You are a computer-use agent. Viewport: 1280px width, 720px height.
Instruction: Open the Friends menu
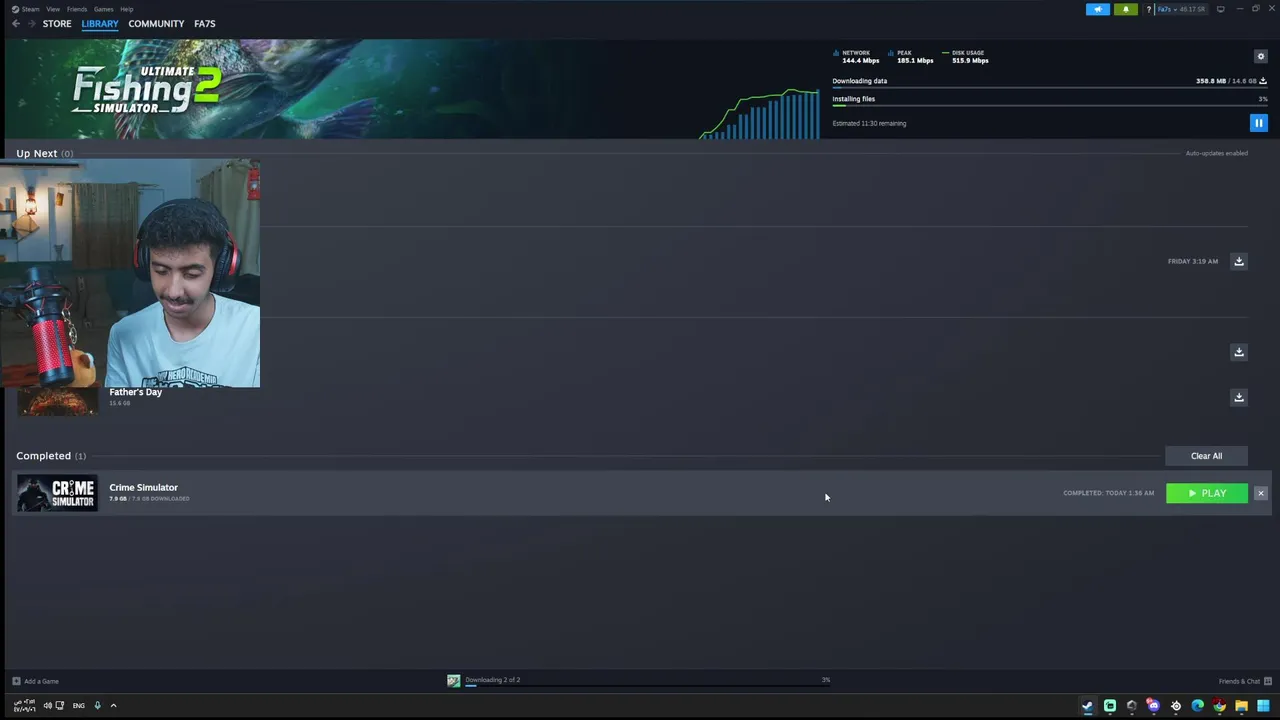pyautogui.click(x=77, y=9)
